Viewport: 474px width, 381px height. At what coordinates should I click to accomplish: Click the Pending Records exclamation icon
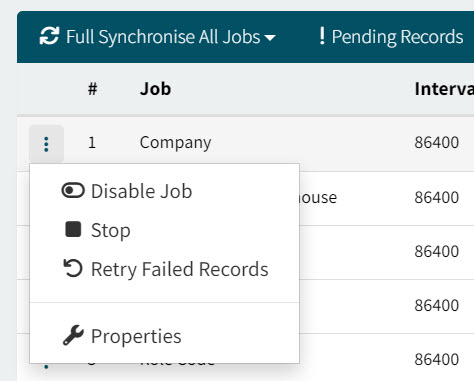pyautogui.click(x=322, y=36)
